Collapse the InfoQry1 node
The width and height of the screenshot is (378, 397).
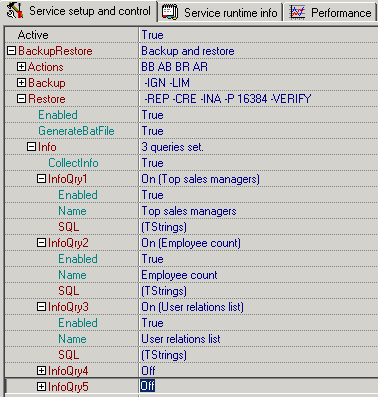41,179
